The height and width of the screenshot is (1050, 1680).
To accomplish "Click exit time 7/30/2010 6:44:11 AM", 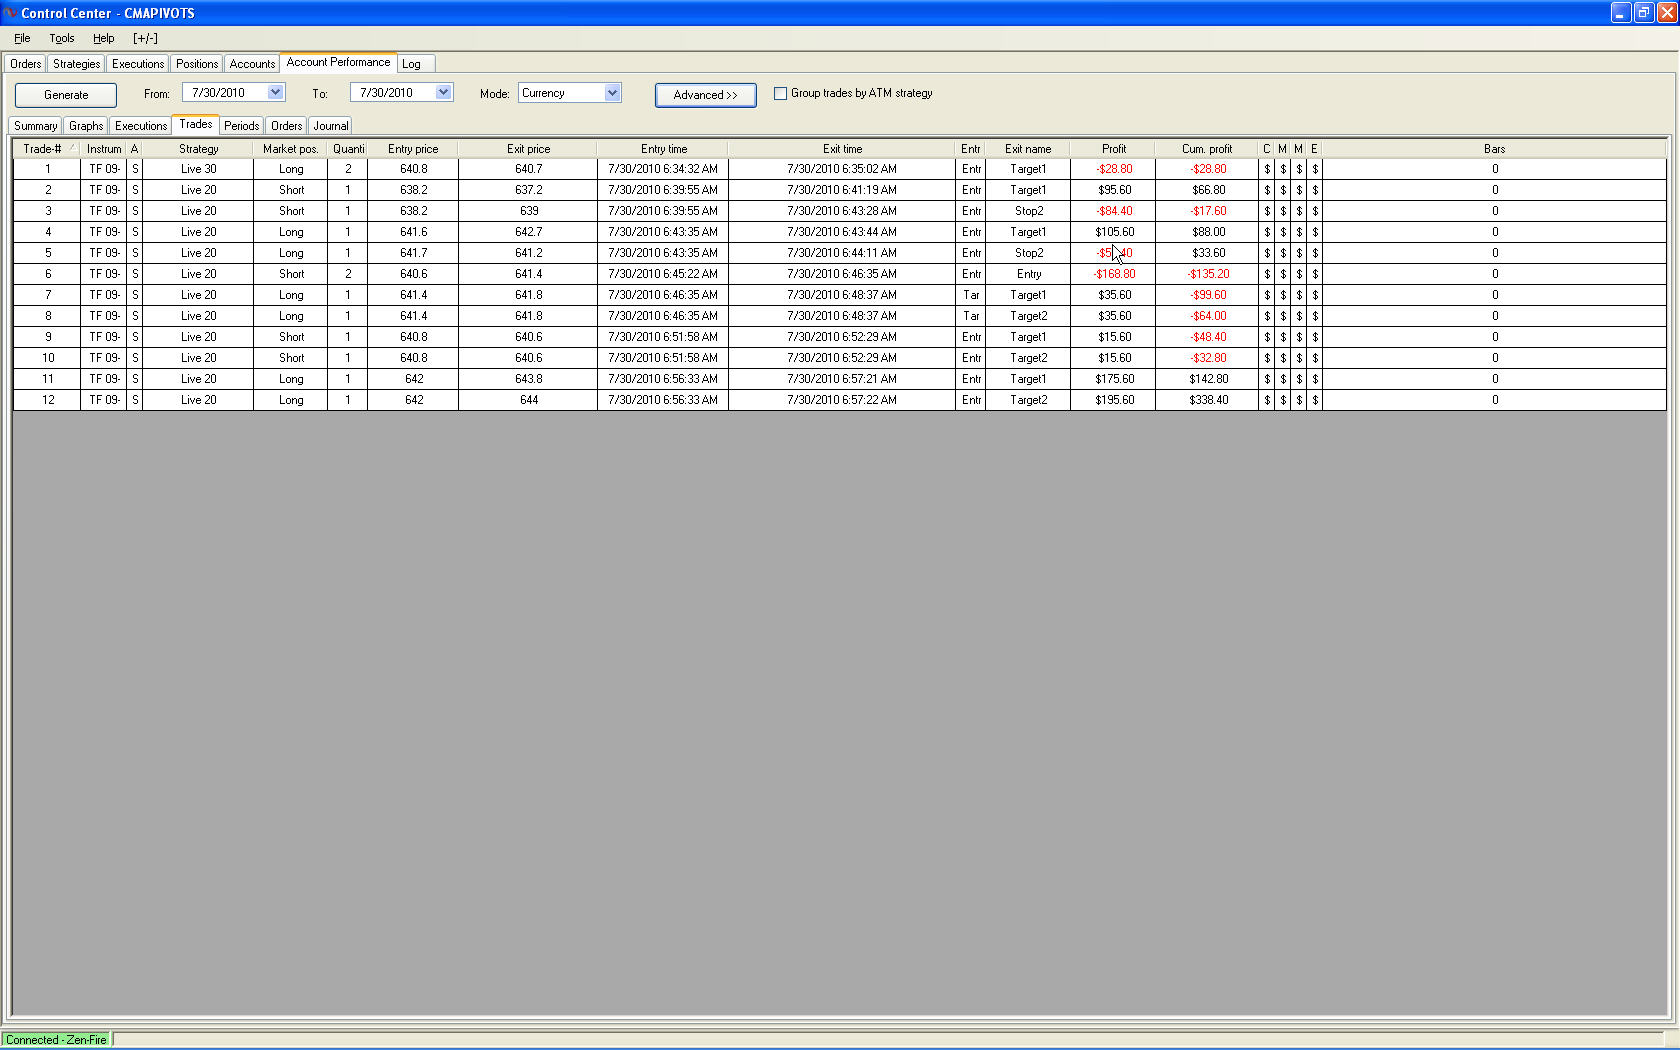I will [842, 253].
